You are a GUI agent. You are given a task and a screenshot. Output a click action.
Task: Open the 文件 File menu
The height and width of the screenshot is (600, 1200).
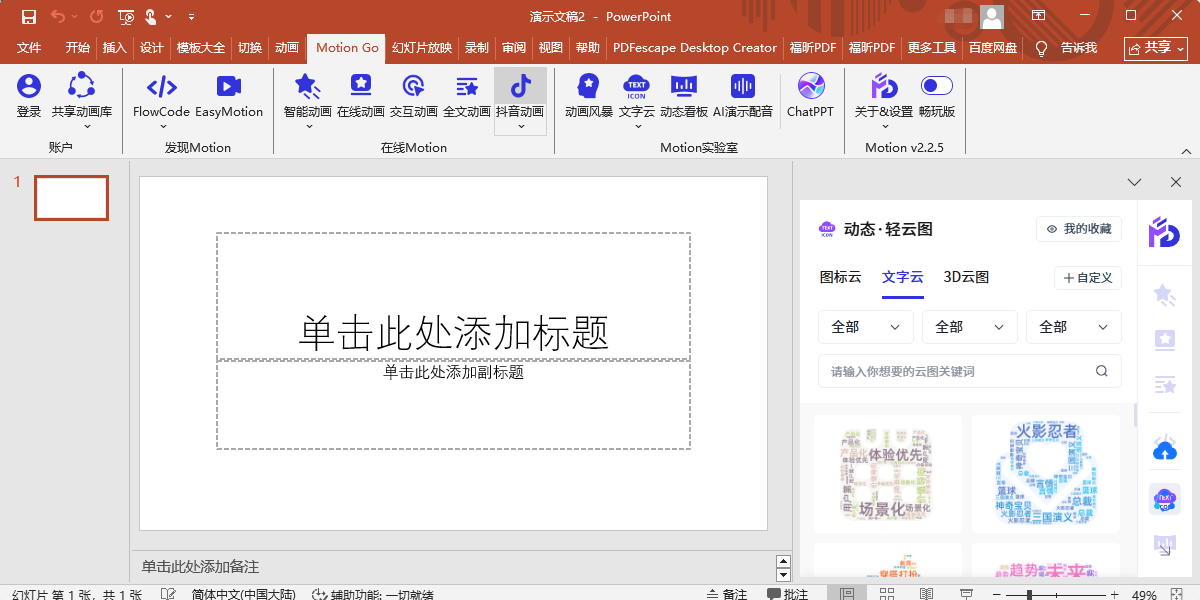29,47
